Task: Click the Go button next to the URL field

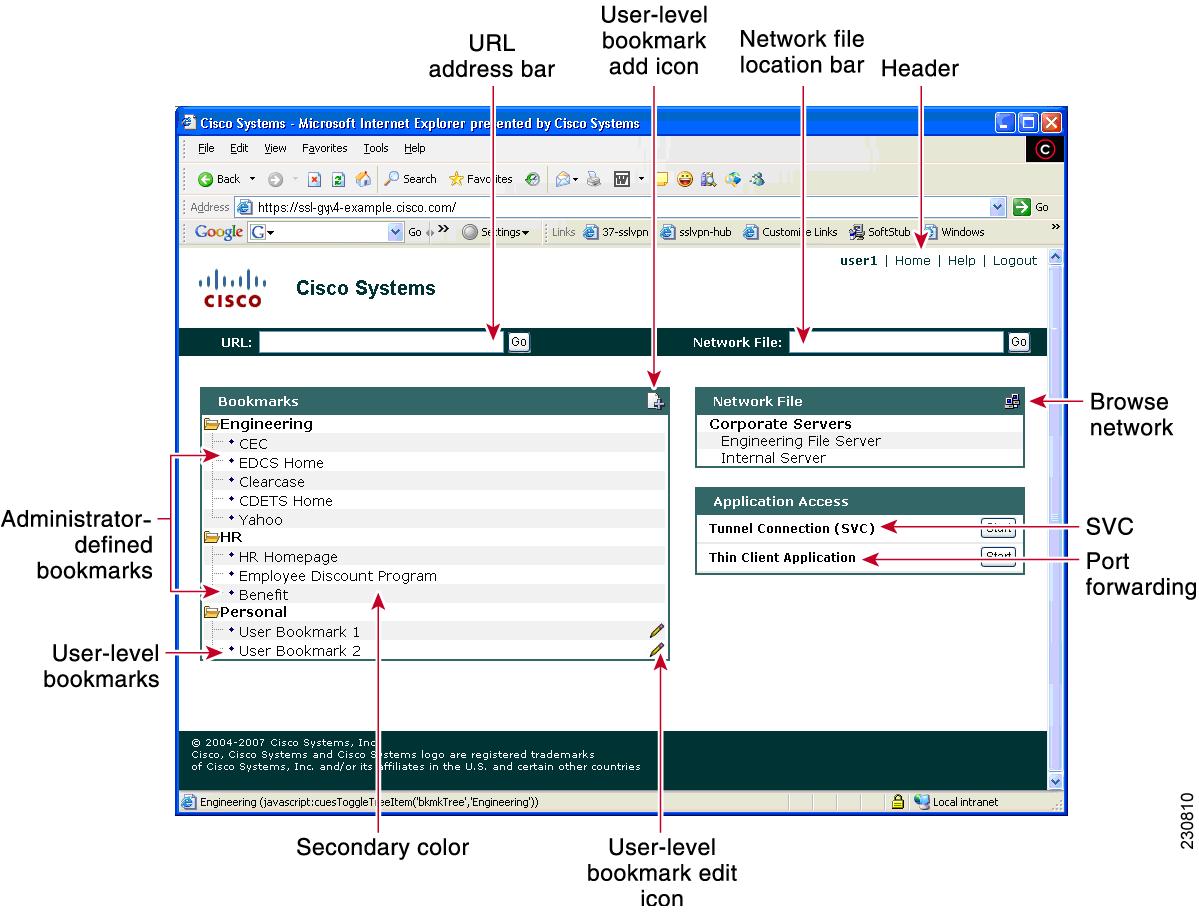Action: tap(518, 342)
